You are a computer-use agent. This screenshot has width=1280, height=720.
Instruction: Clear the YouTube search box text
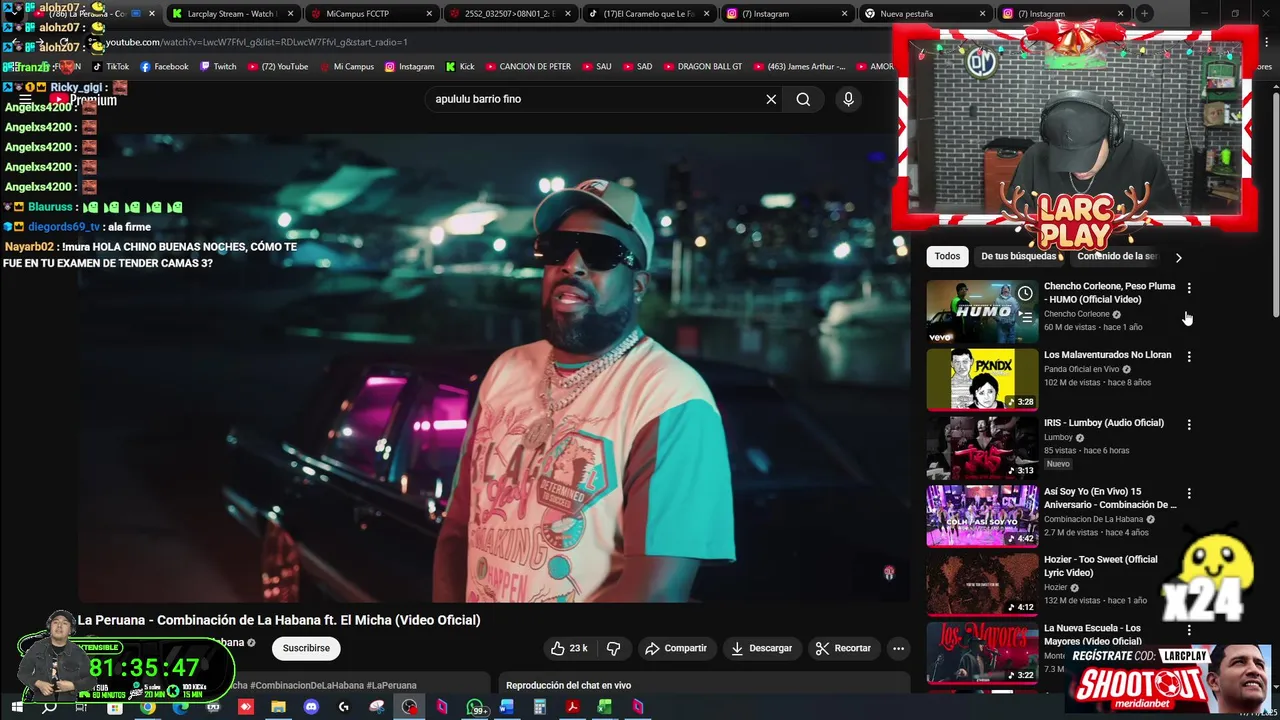tap(771, 99)
